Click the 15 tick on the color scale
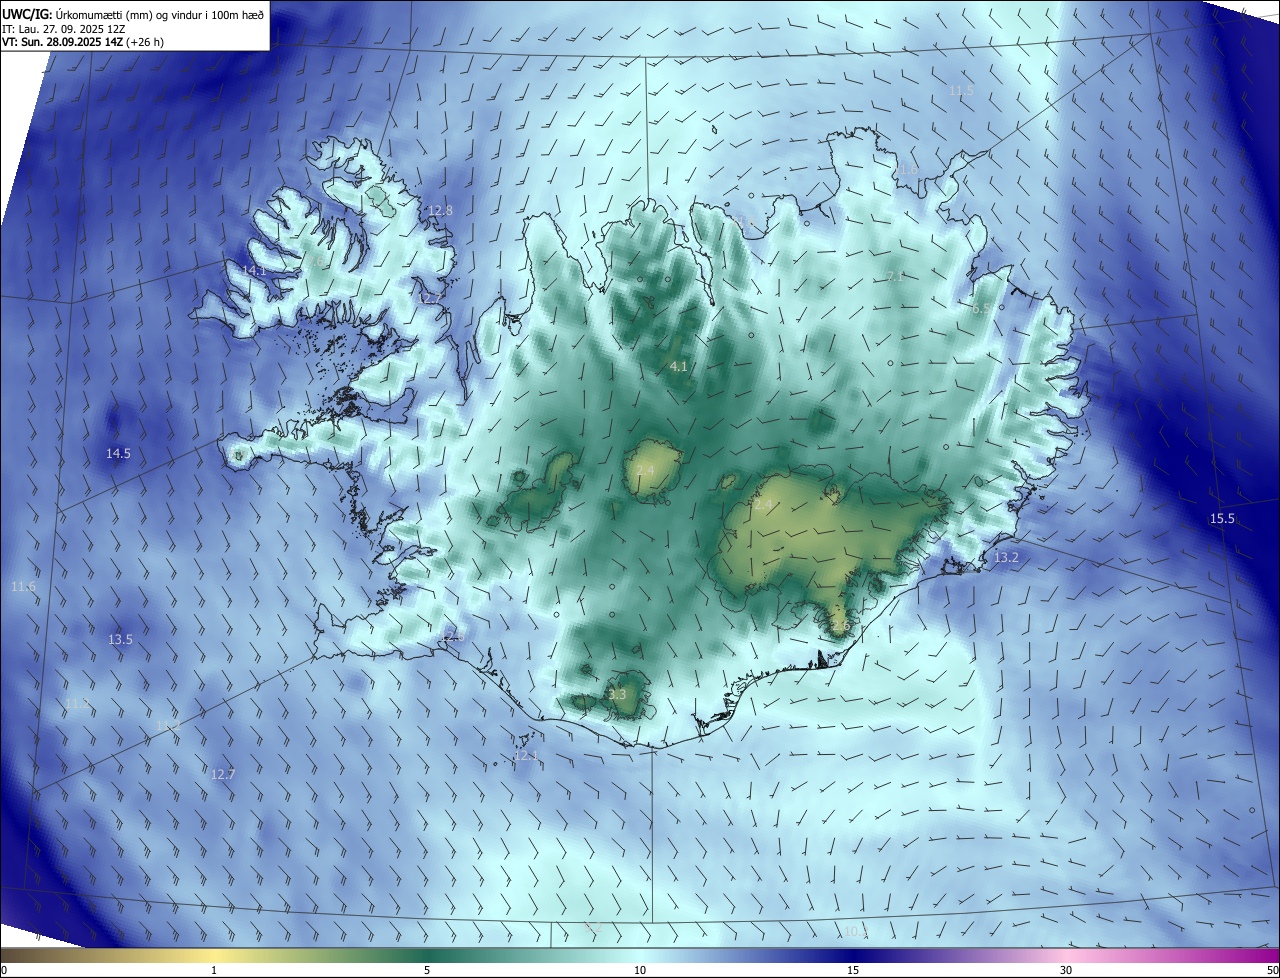The image size is (1280, 978). [853, 970]
